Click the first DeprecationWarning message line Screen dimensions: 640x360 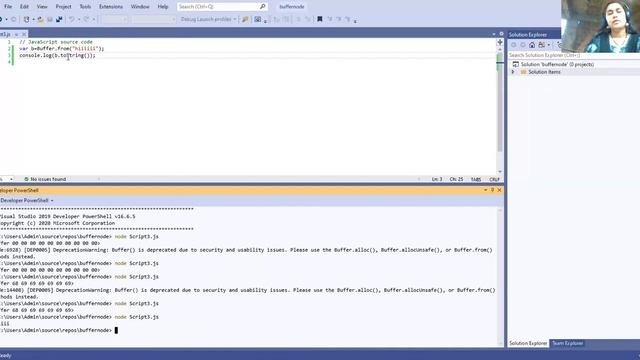pos(247,250)
